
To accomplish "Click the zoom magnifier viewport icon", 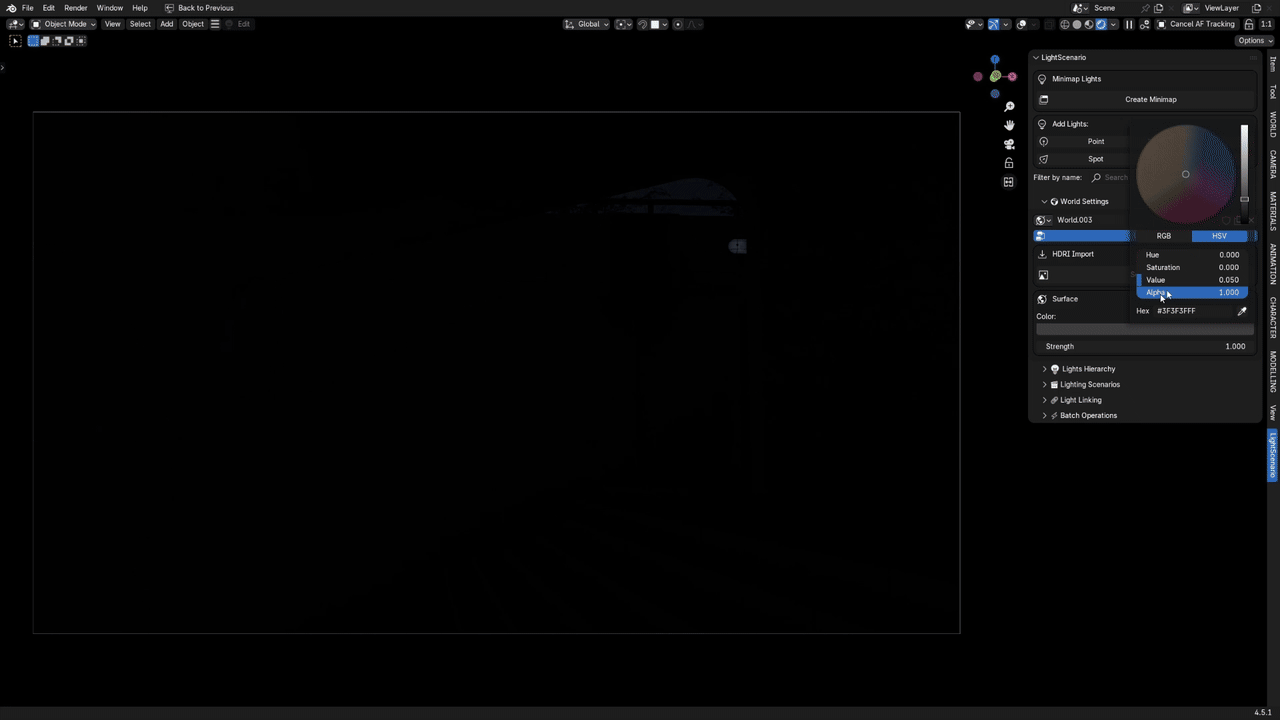I will pyautogui.click(x=1009, y=107).
